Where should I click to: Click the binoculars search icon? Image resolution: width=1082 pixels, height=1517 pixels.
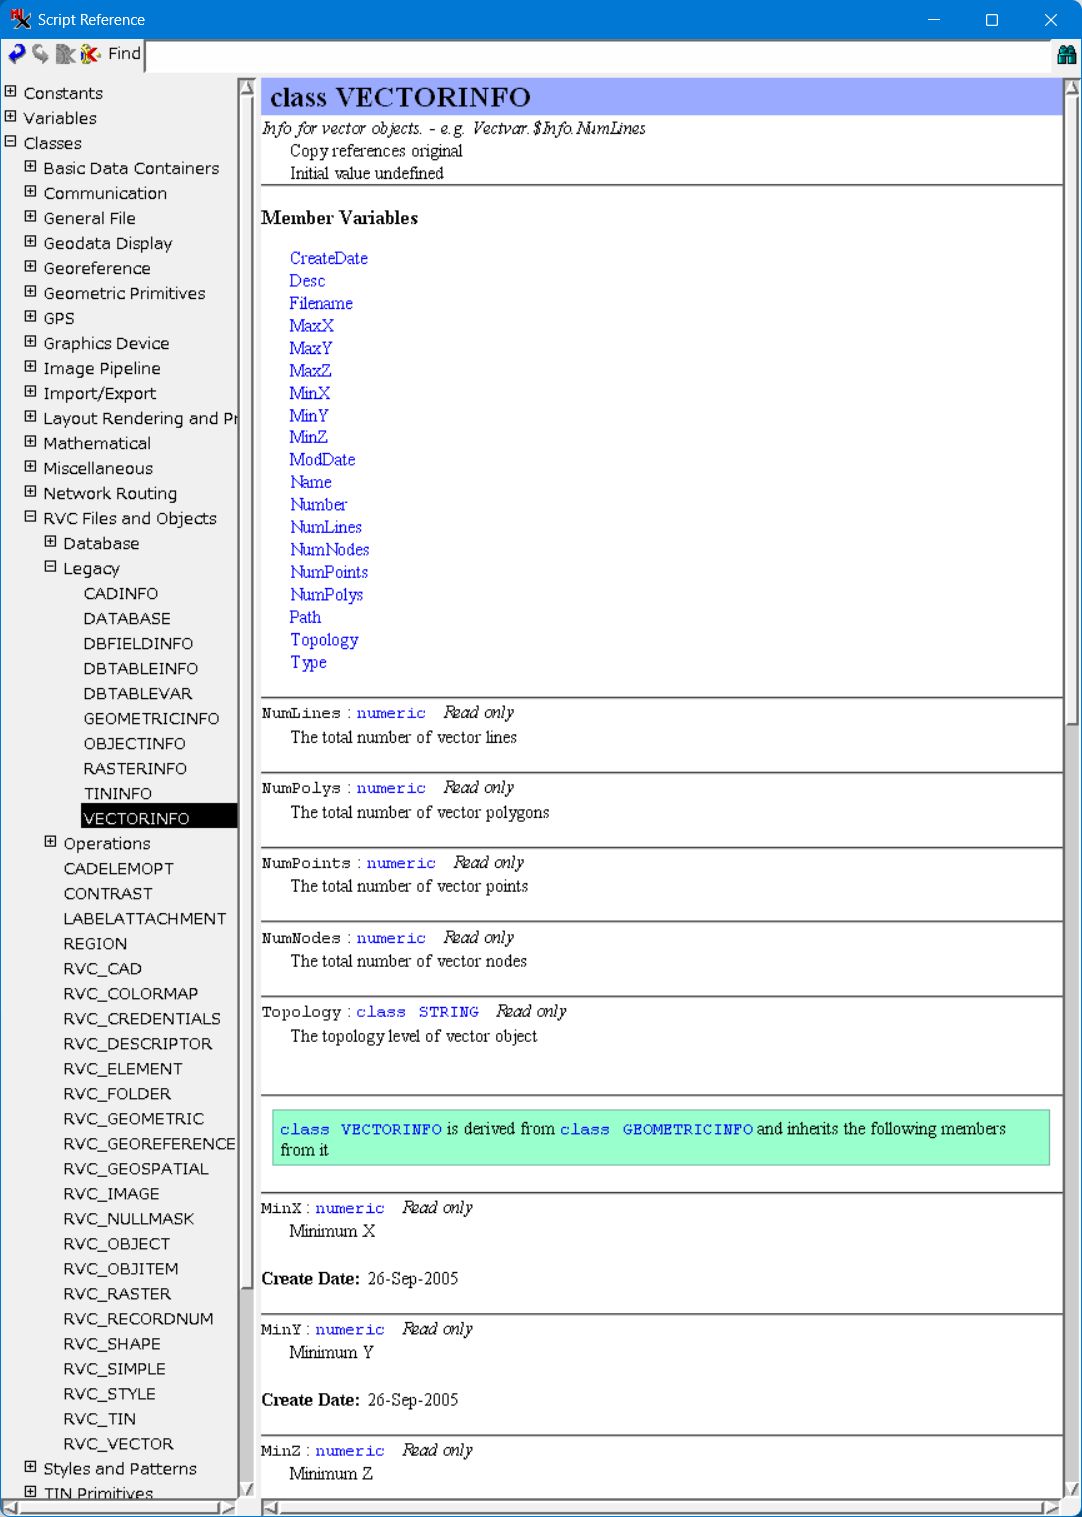pos(1066,55)
